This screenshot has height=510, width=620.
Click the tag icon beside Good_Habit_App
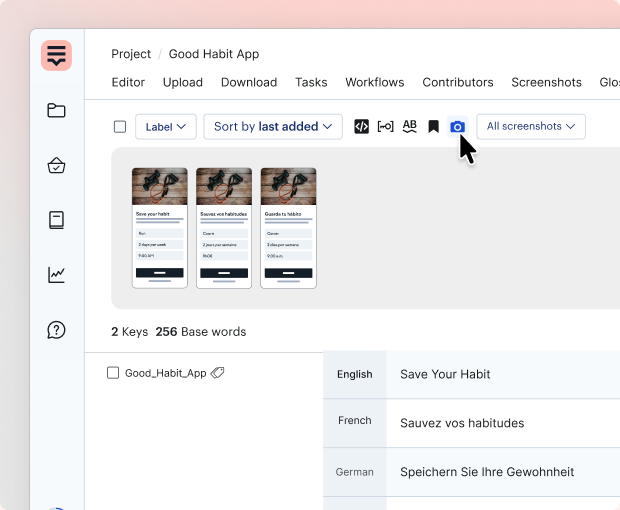pos(217,372)
